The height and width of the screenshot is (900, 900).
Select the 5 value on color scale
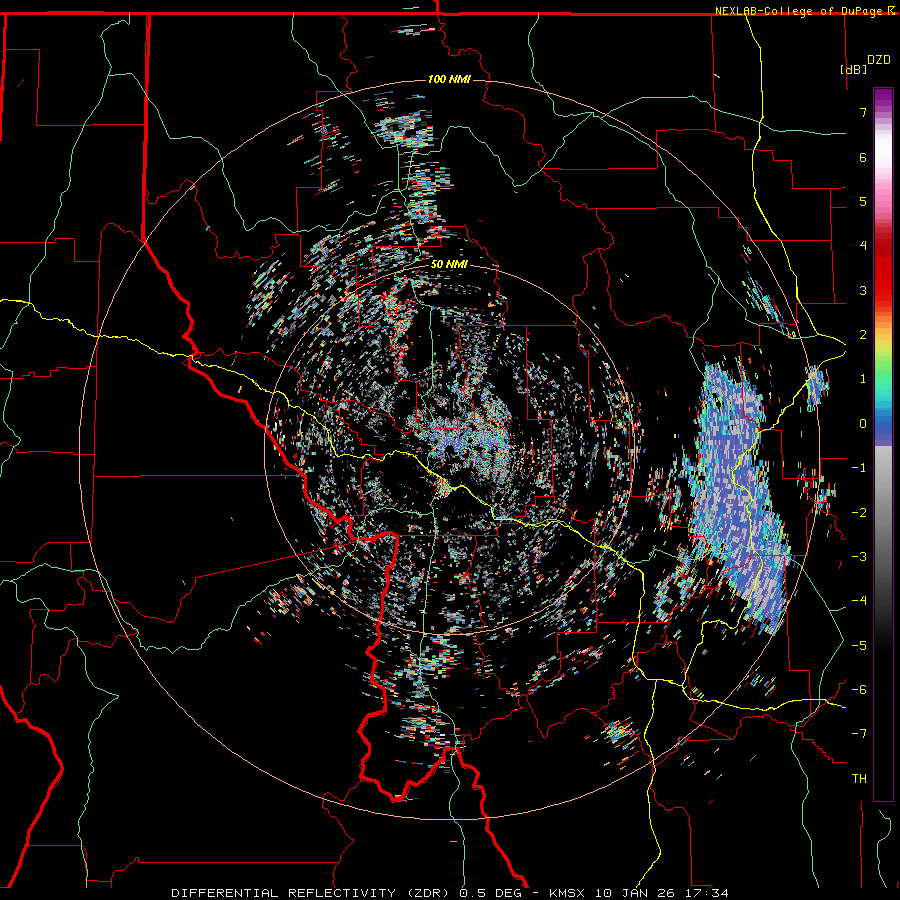(x=863, y=201)
